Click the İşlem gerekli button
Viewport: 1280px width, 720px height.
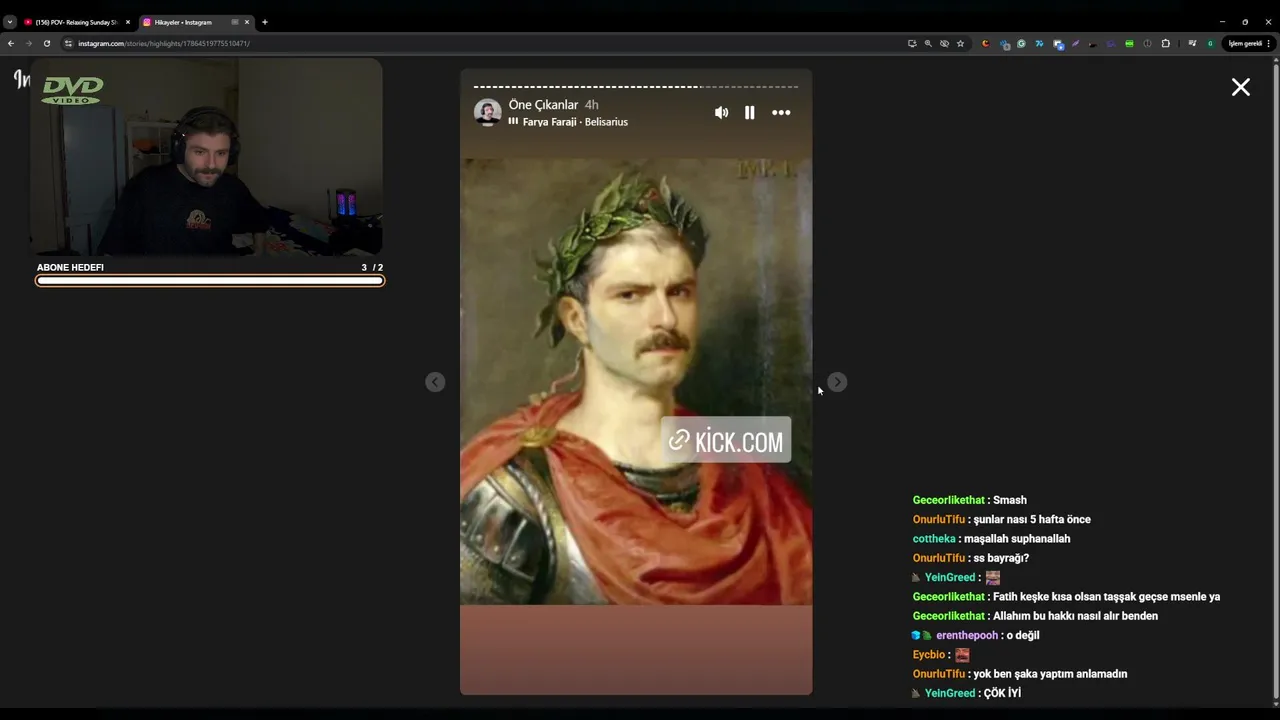pos(1250,43)
